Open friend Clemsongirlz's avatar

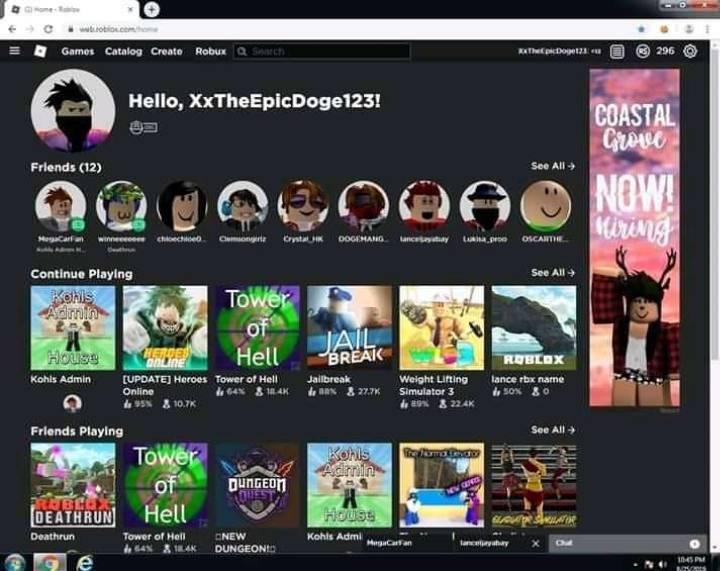point(243,205)
